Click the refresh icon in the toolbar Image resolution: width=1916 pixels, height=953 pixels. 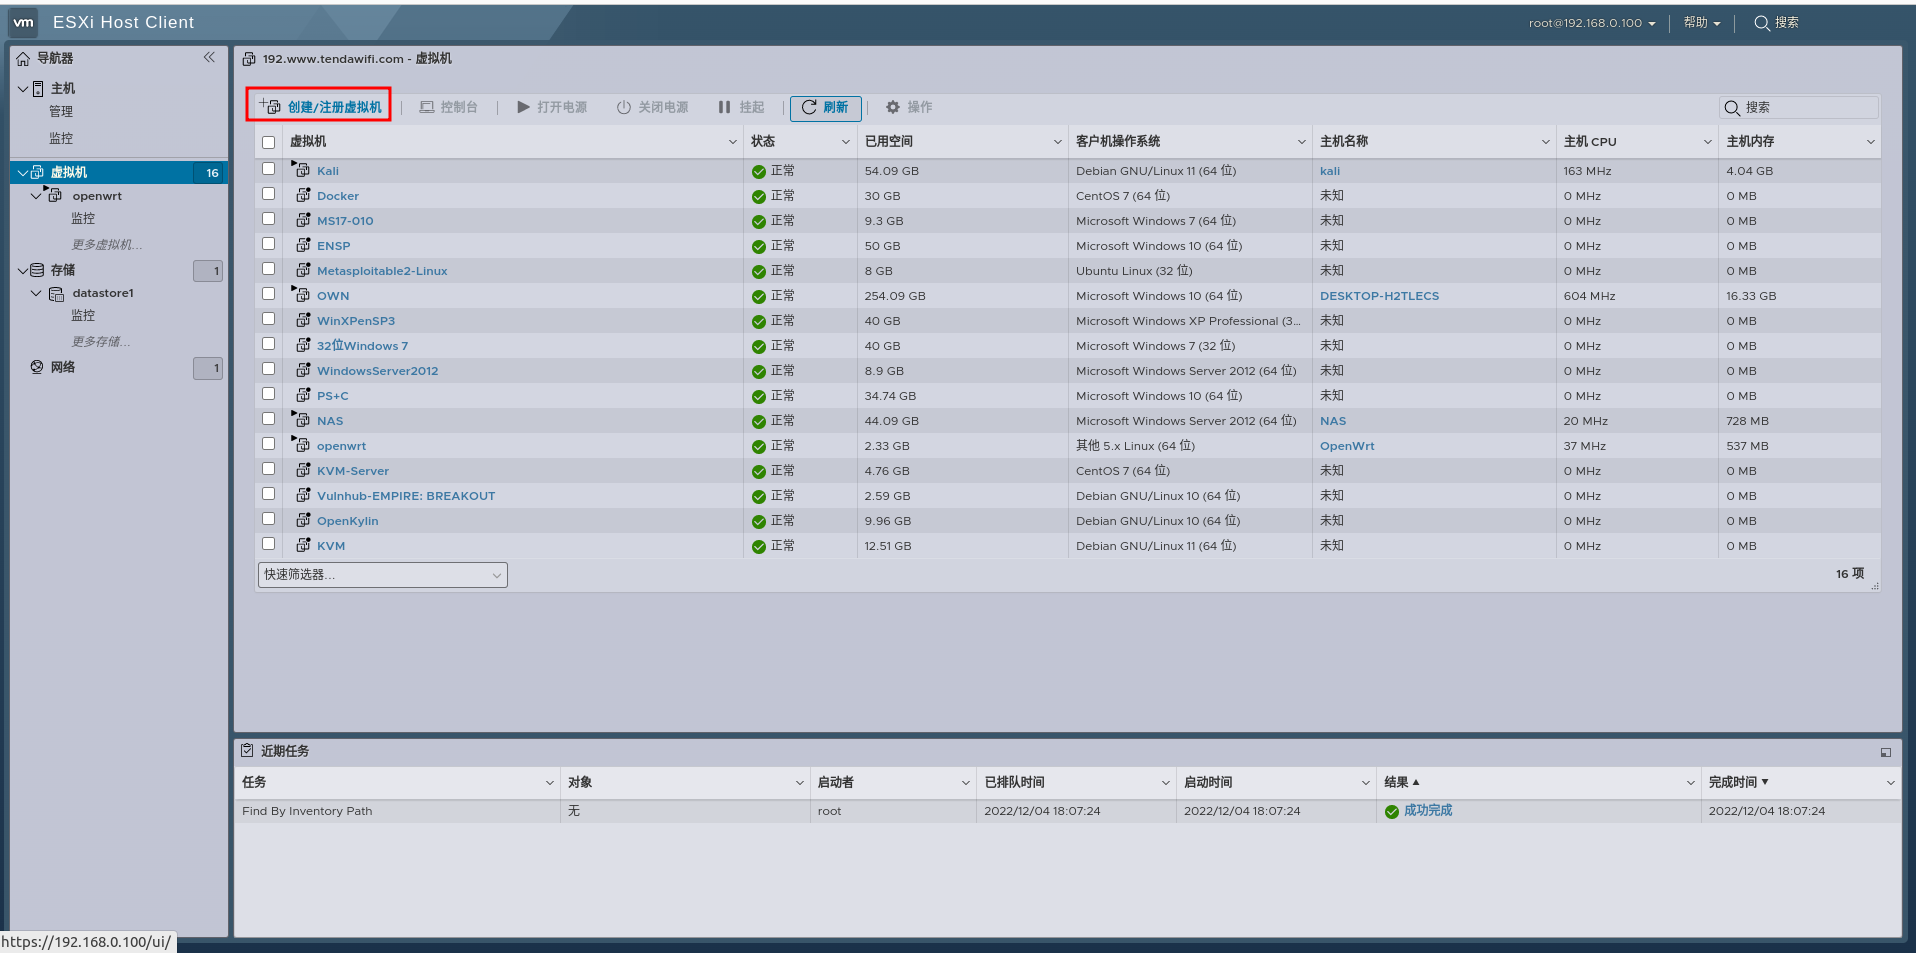pyautogui.click(x=809, y=107)
